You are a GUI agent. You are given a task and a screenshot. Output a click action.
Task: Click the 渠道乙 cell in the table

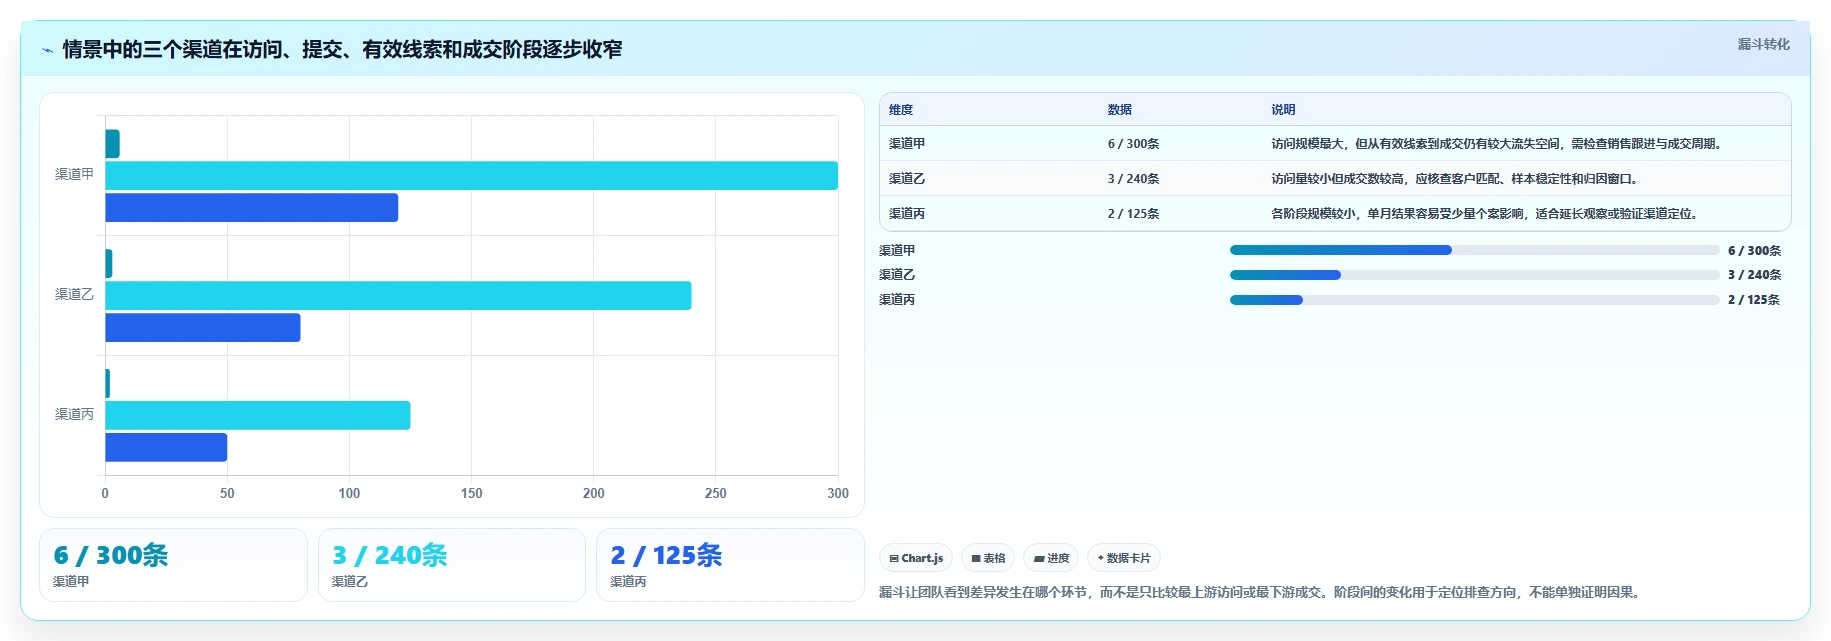(x=907, y=179)
